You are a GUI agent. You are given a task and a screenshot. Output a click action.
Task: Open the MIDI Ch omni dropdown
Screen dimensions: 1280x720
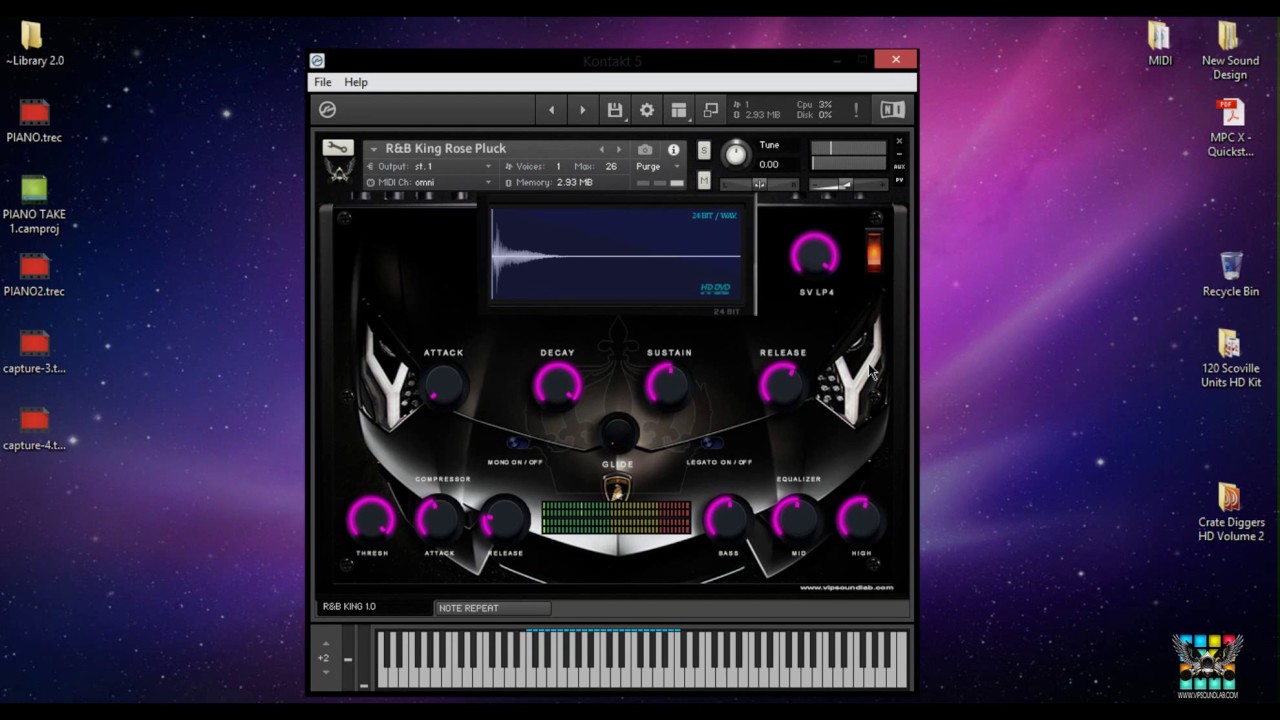430,182
